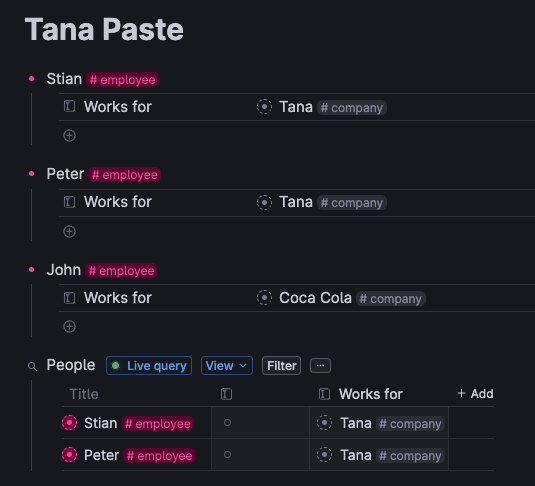This screenshot has height=486, width=535.
Task: Click the #employee tag on Stian node
Action: pos(122,80)
